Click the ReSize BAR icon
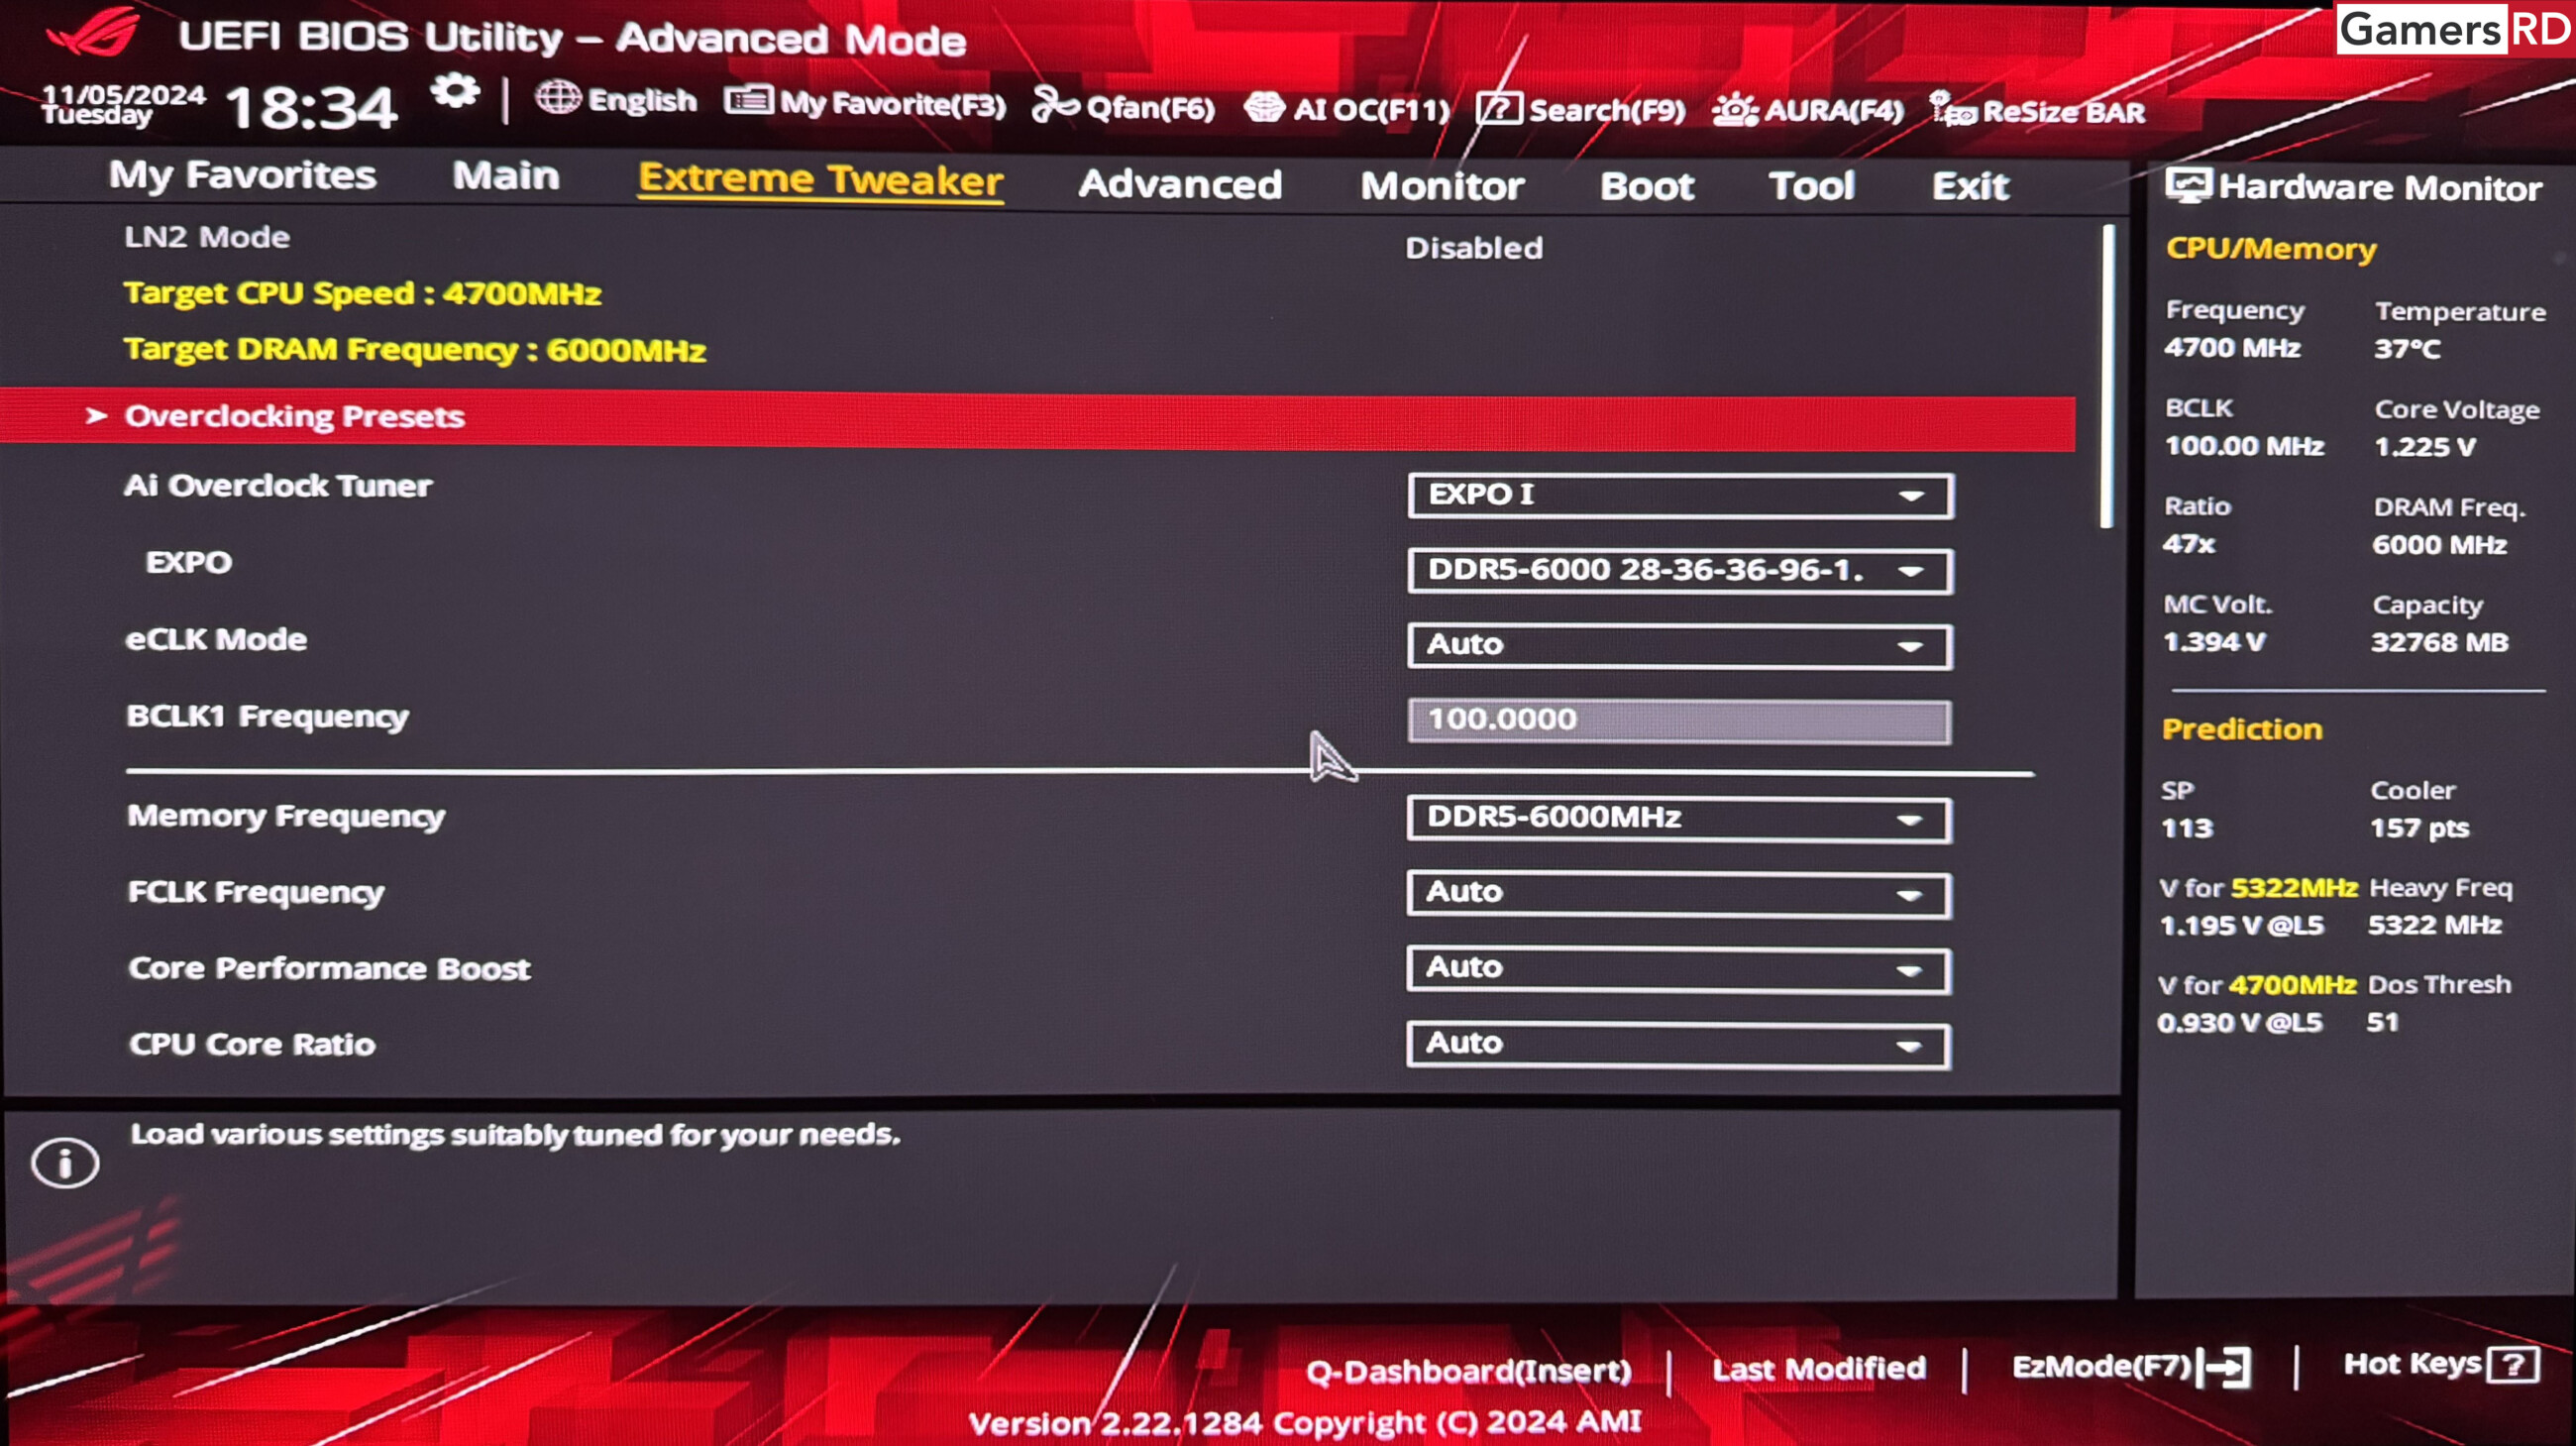The width and height of the screenshot is (2576, 1446). 1952,109
